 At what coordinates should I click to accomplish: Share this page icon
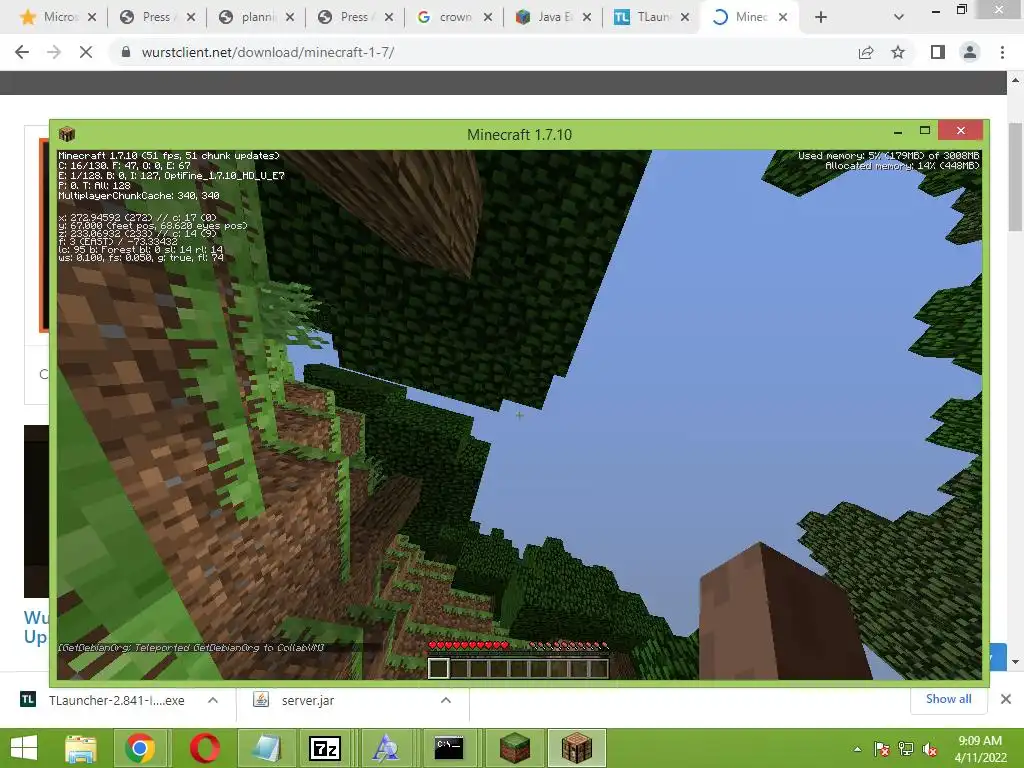tap(866, 52)
